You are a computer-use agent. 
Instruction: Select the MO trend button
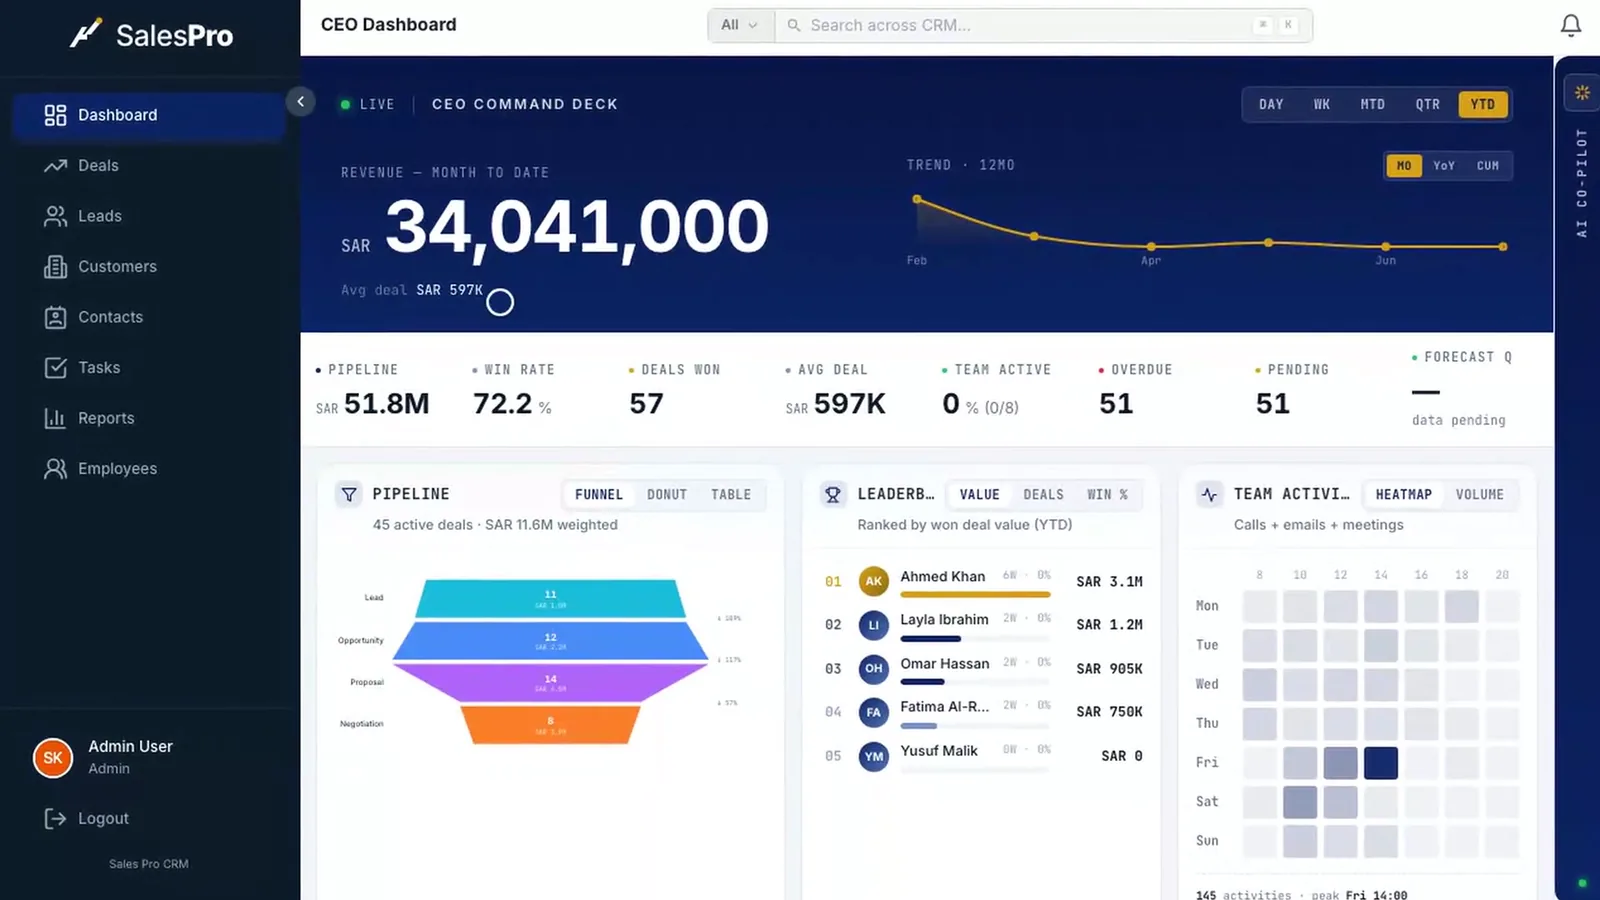[1404, 166]
